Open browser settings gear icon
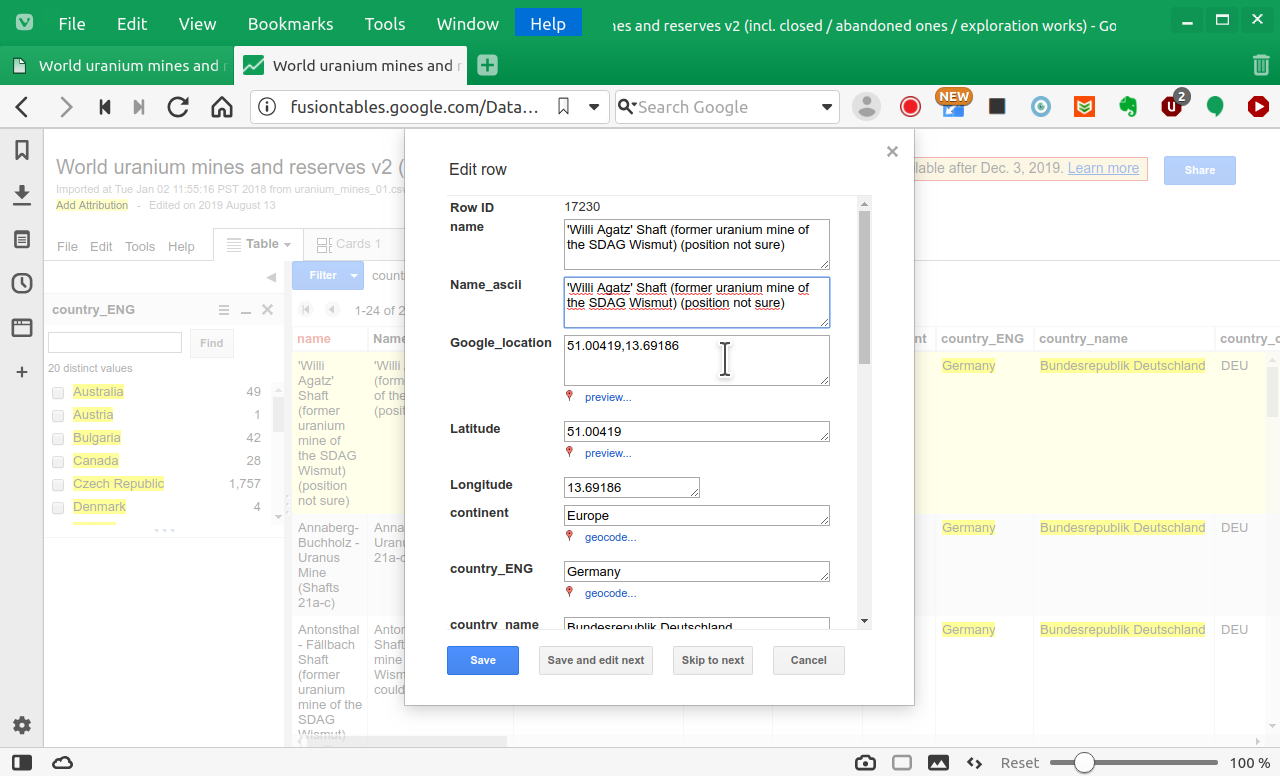 pos(22,726)
